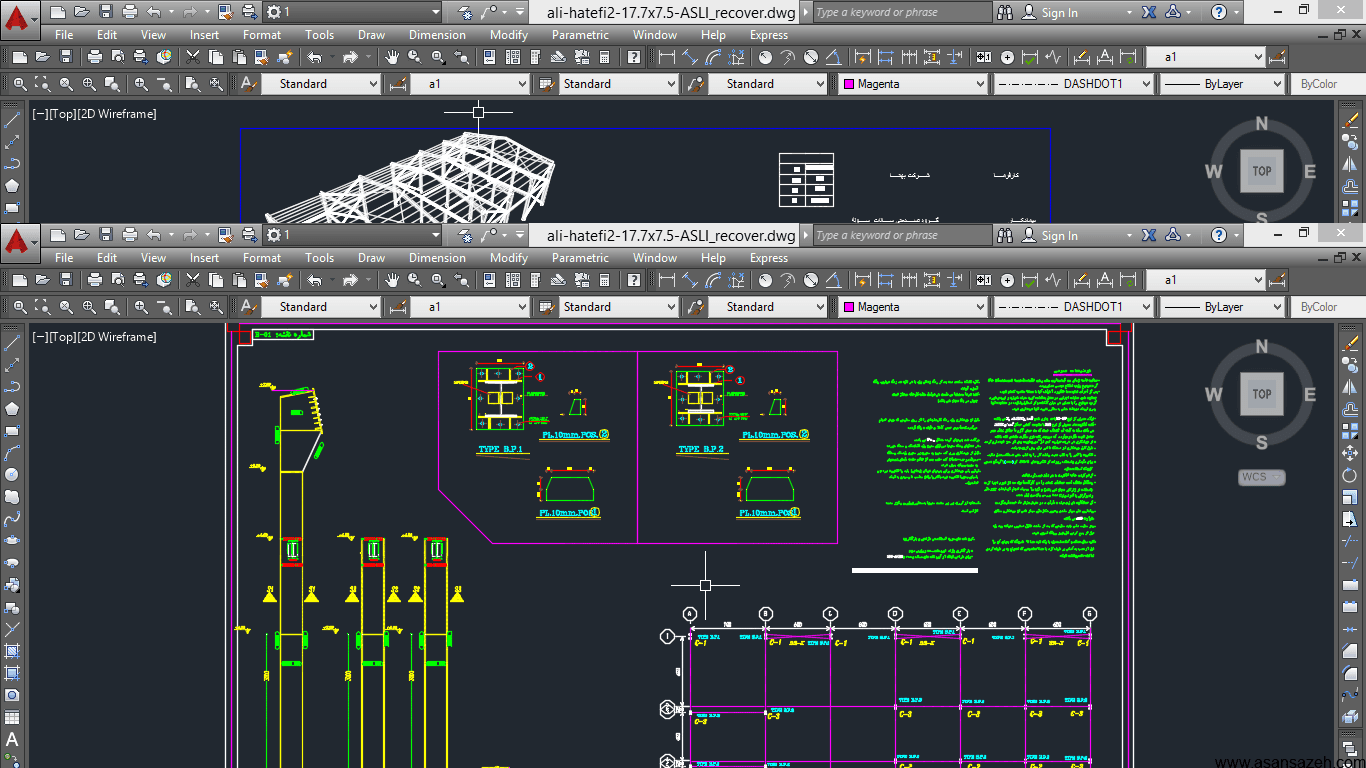
Task: Pick the Rectangle draw tool, lower window
Action: click(12, 430)
